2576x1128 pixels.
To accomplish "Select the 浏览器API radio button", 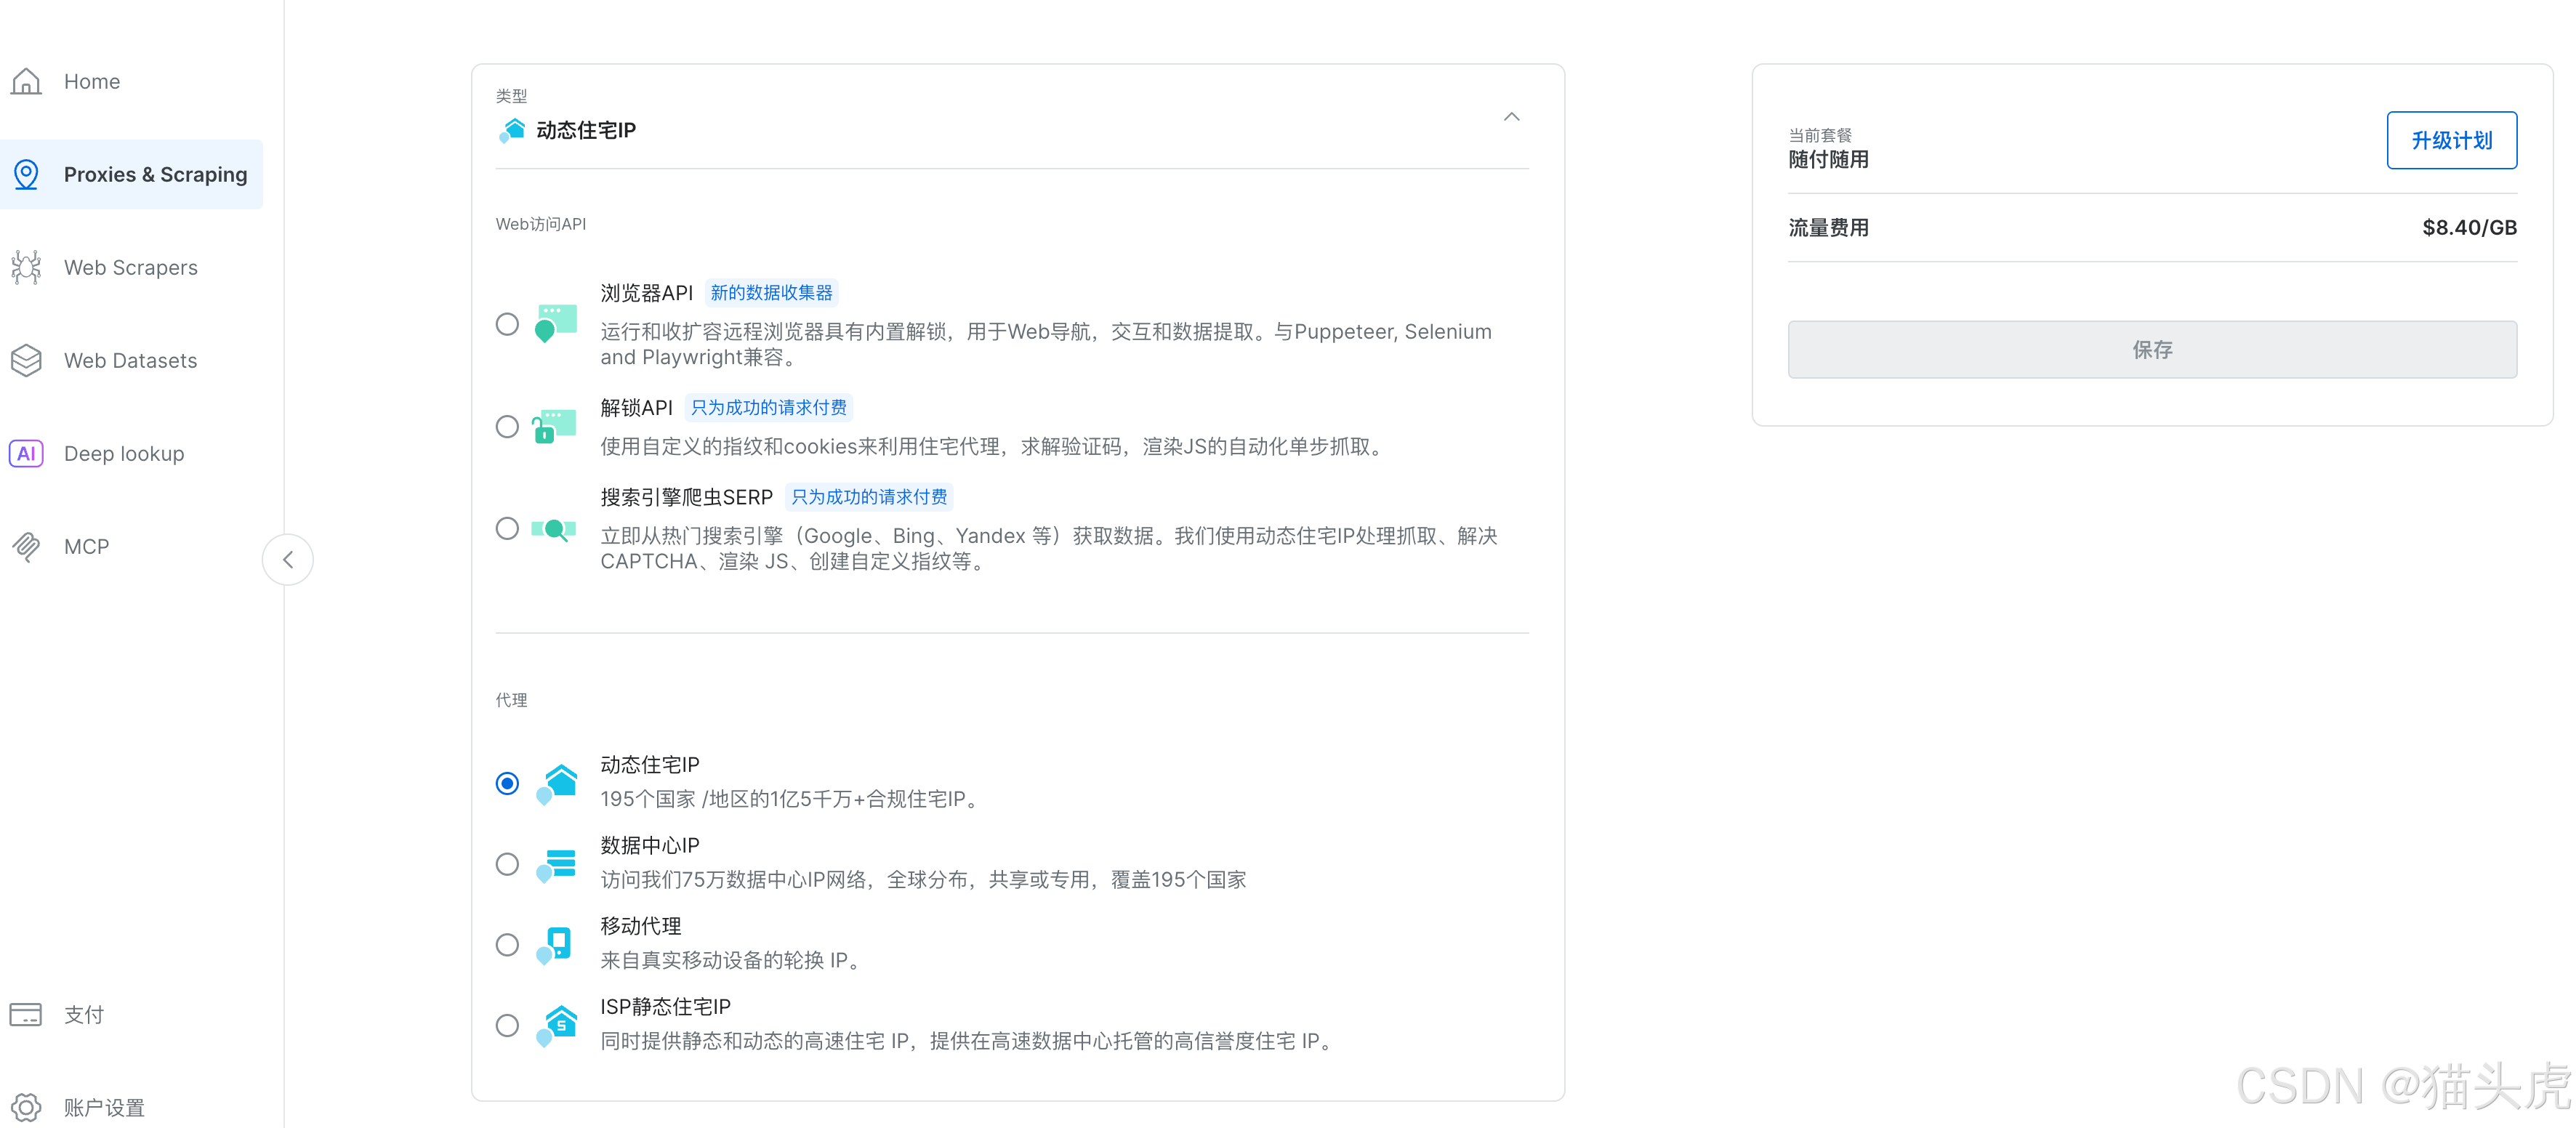I will coord(507,324).
